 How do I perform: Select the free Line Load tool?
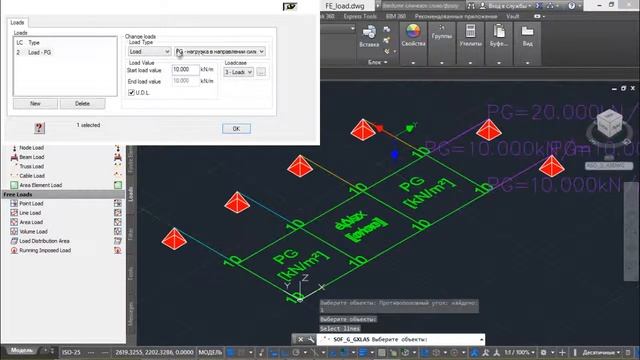pos(30,213)
